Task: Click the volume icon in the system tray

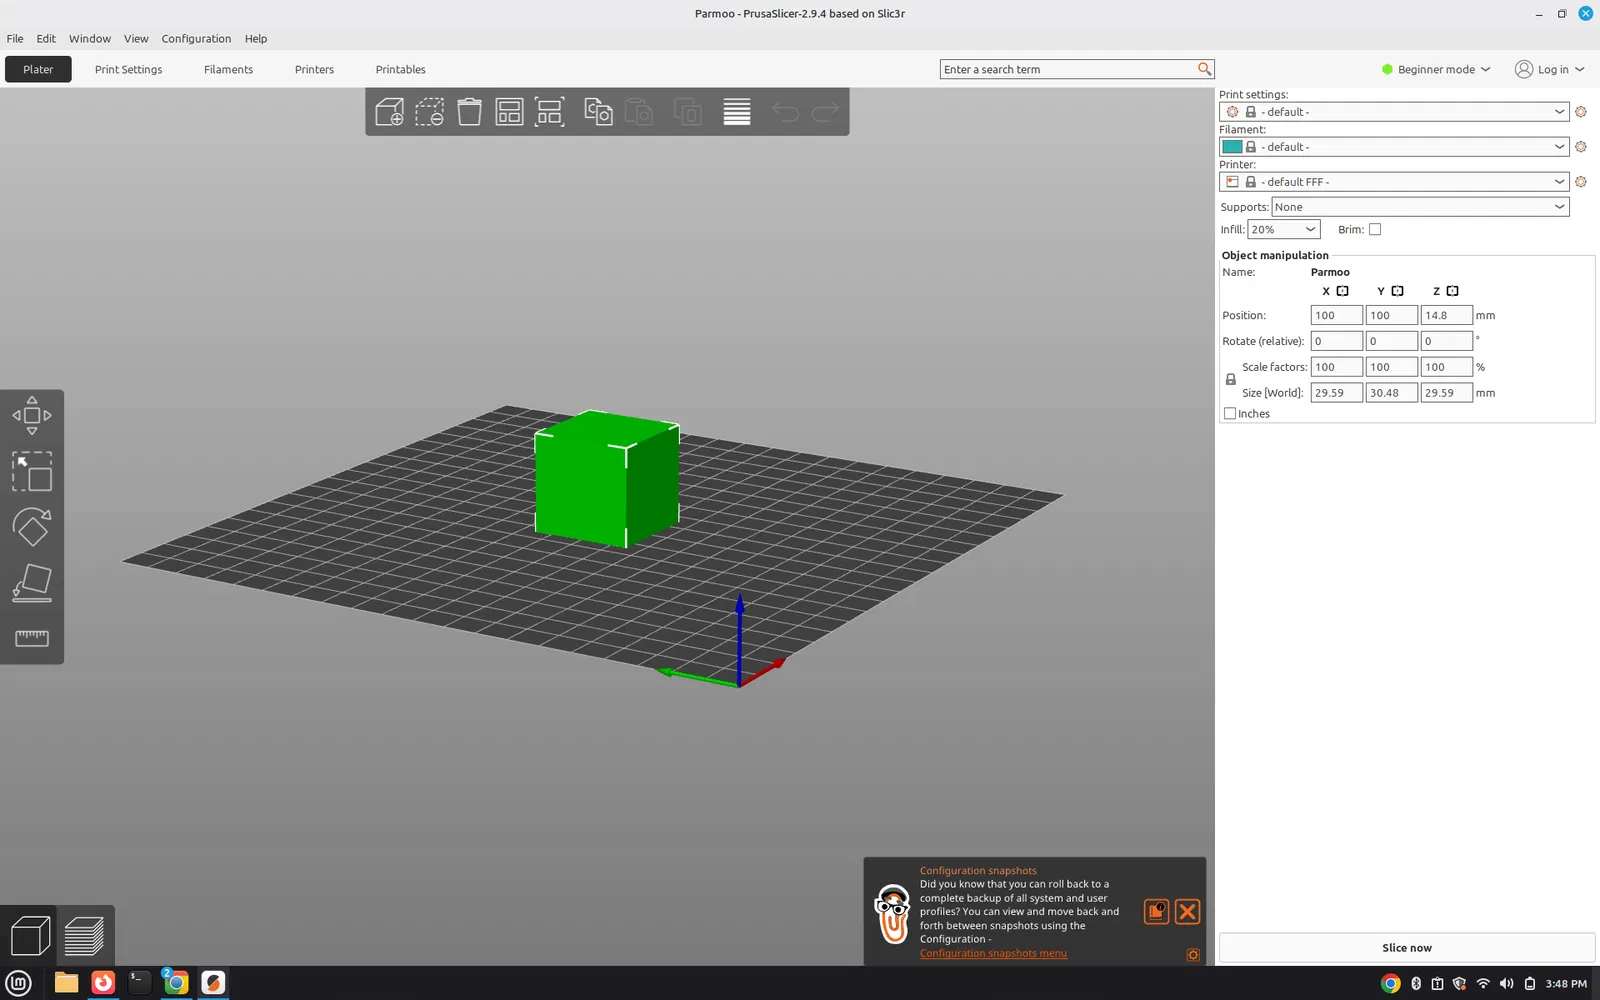Action: coord(1506,984)
